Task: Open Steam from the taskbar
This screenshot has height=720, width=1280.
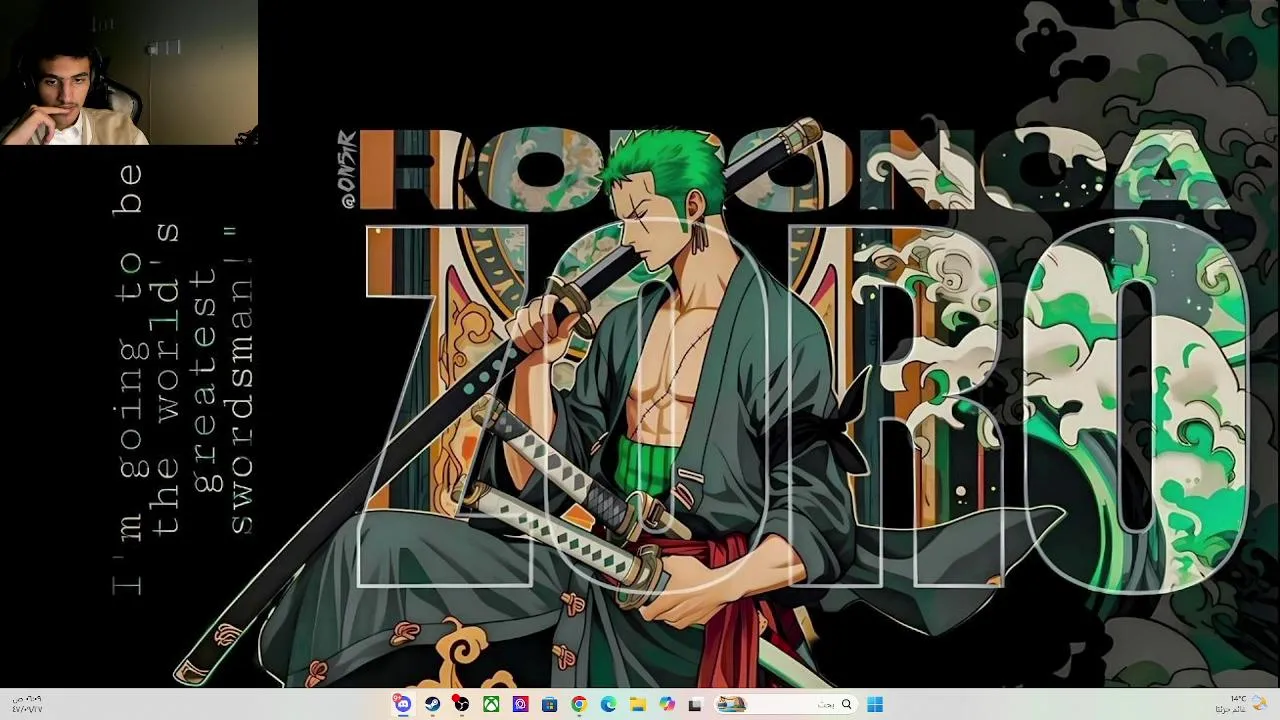Action: coord(432,704)
